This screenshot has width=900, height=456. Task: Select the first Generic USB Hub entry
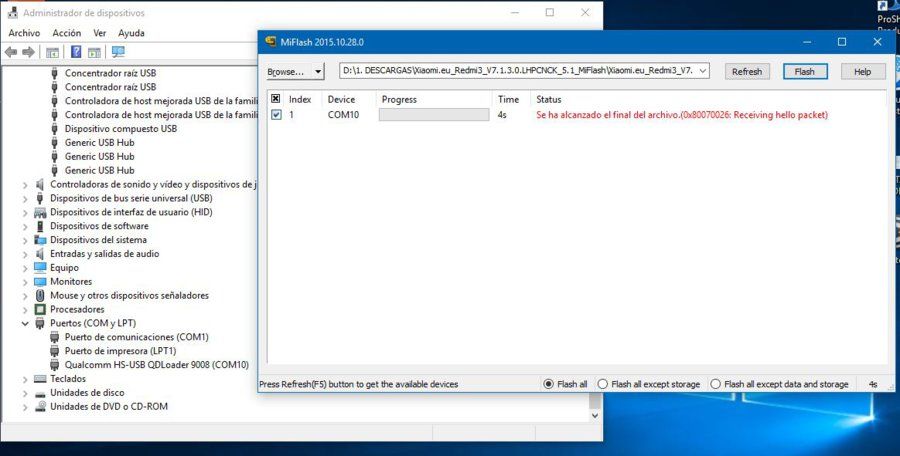99,142
